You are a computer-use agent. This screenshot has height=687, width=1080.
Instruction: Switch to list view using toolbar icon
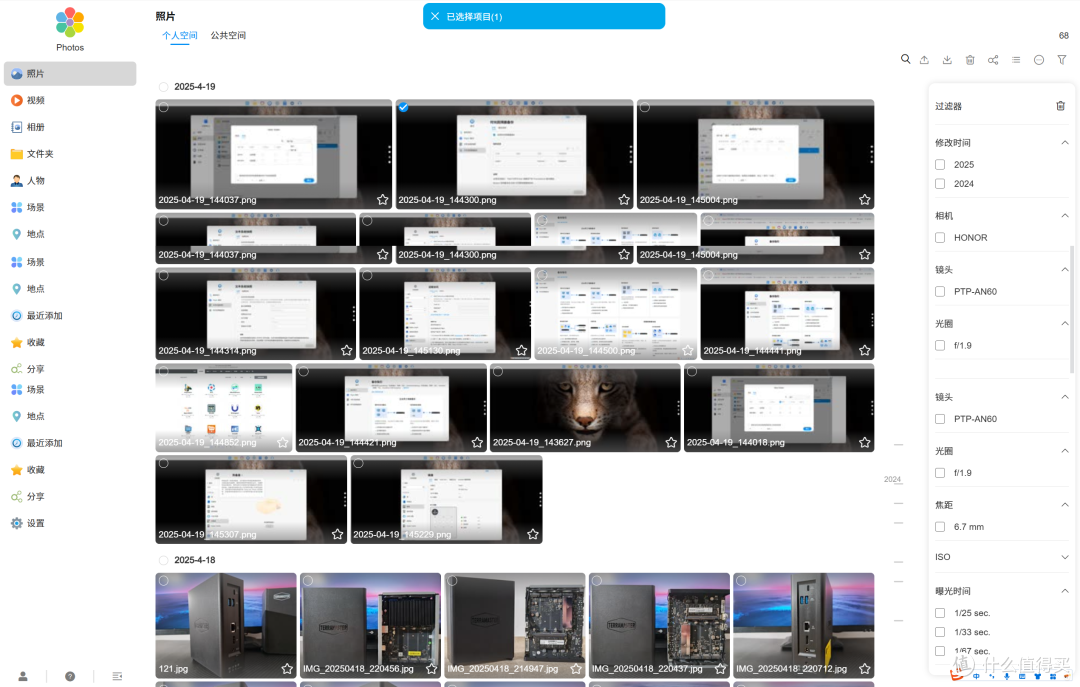tap(1016, 60)
